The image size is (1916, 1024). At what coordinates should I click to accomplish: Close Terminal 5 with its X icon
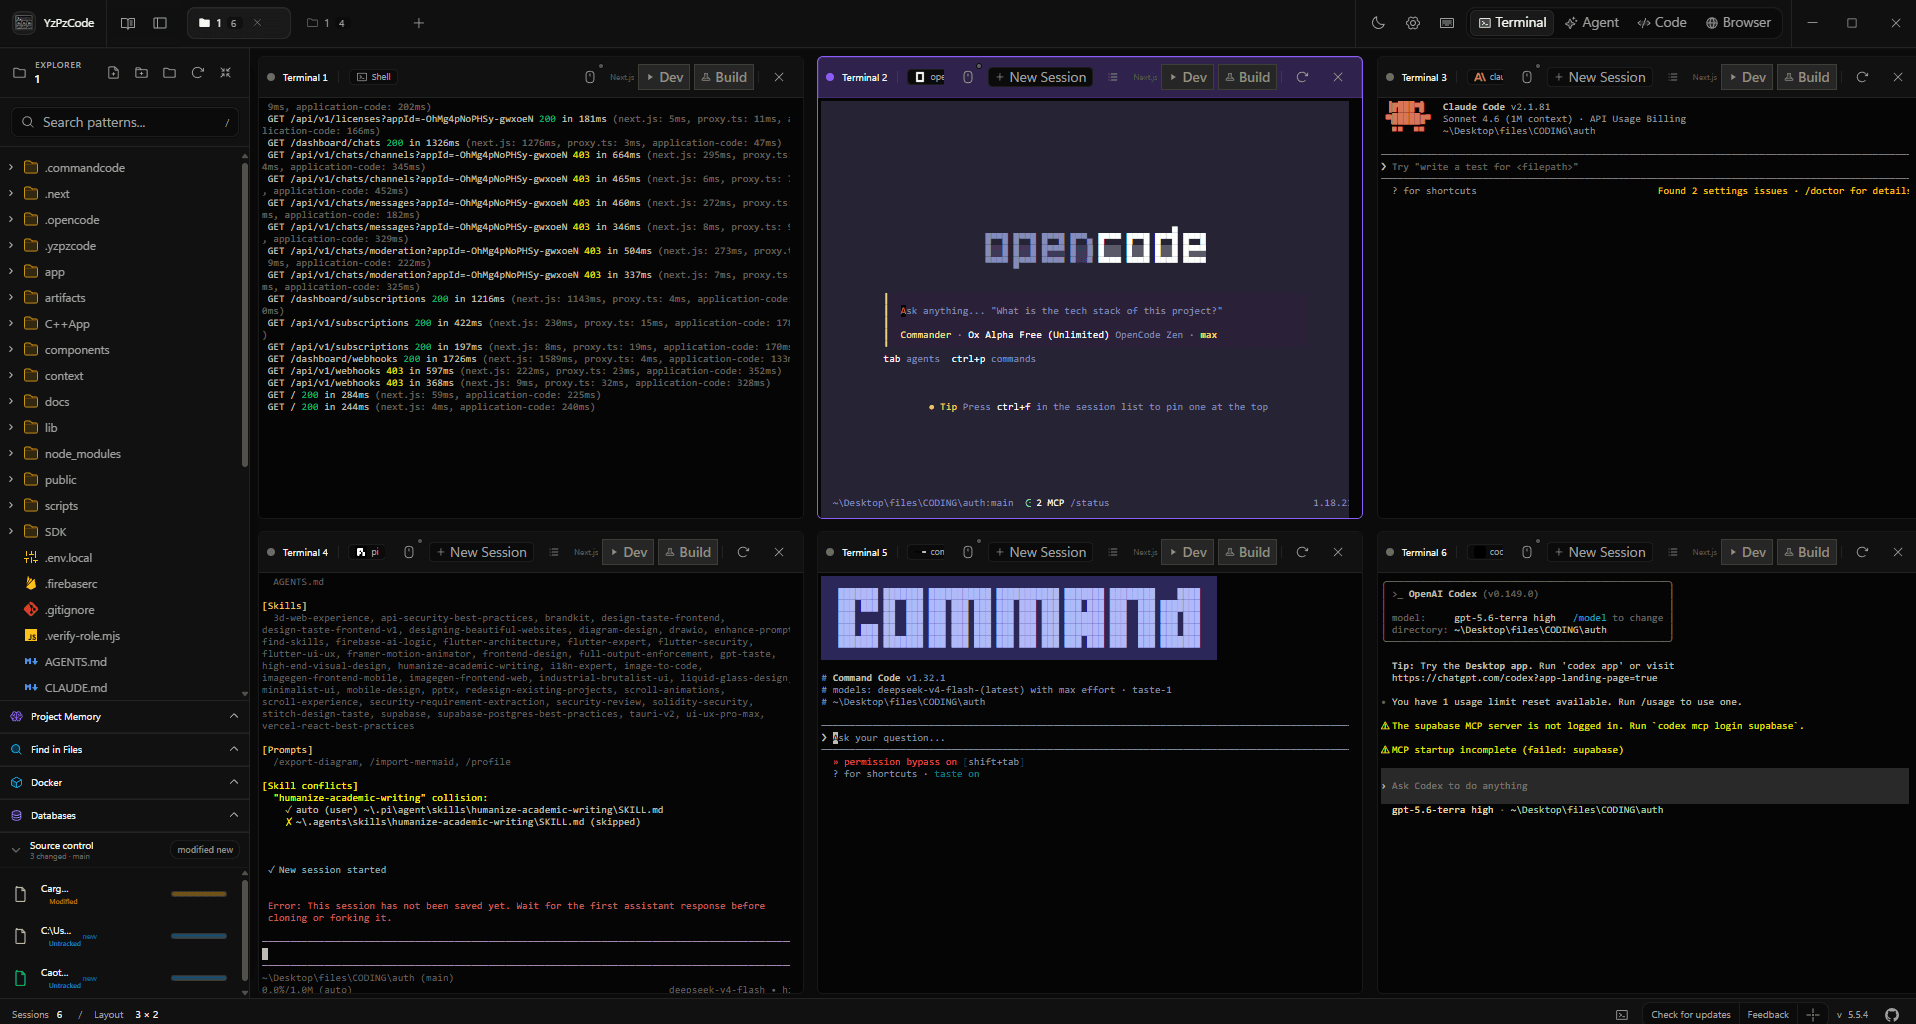click(x=1337, y=552)
